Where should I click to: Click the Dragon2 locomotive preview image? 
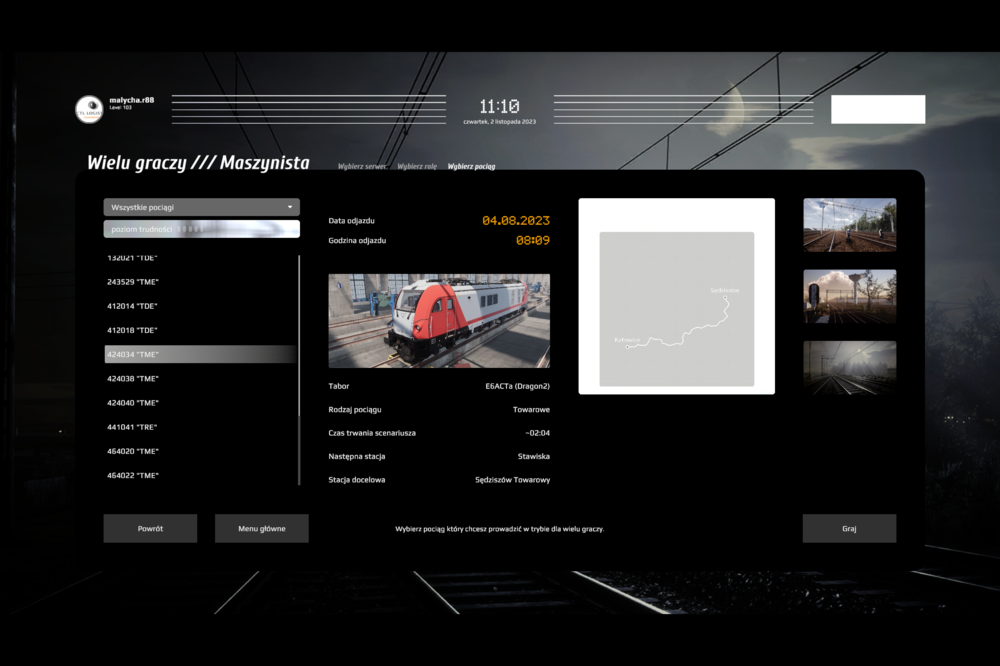coord(439,321)
